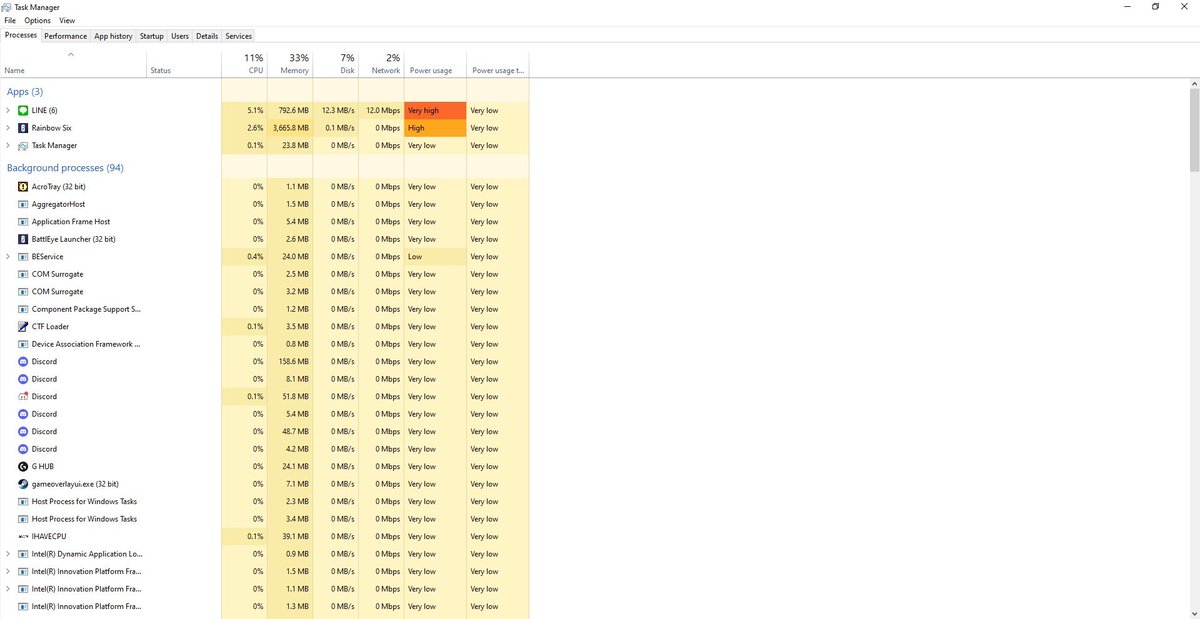The height and width of the screenshot is (619, 1200).
Task: Expand the Rainbow Six process group
Action: pyautogui.click(x=8, y=128)
